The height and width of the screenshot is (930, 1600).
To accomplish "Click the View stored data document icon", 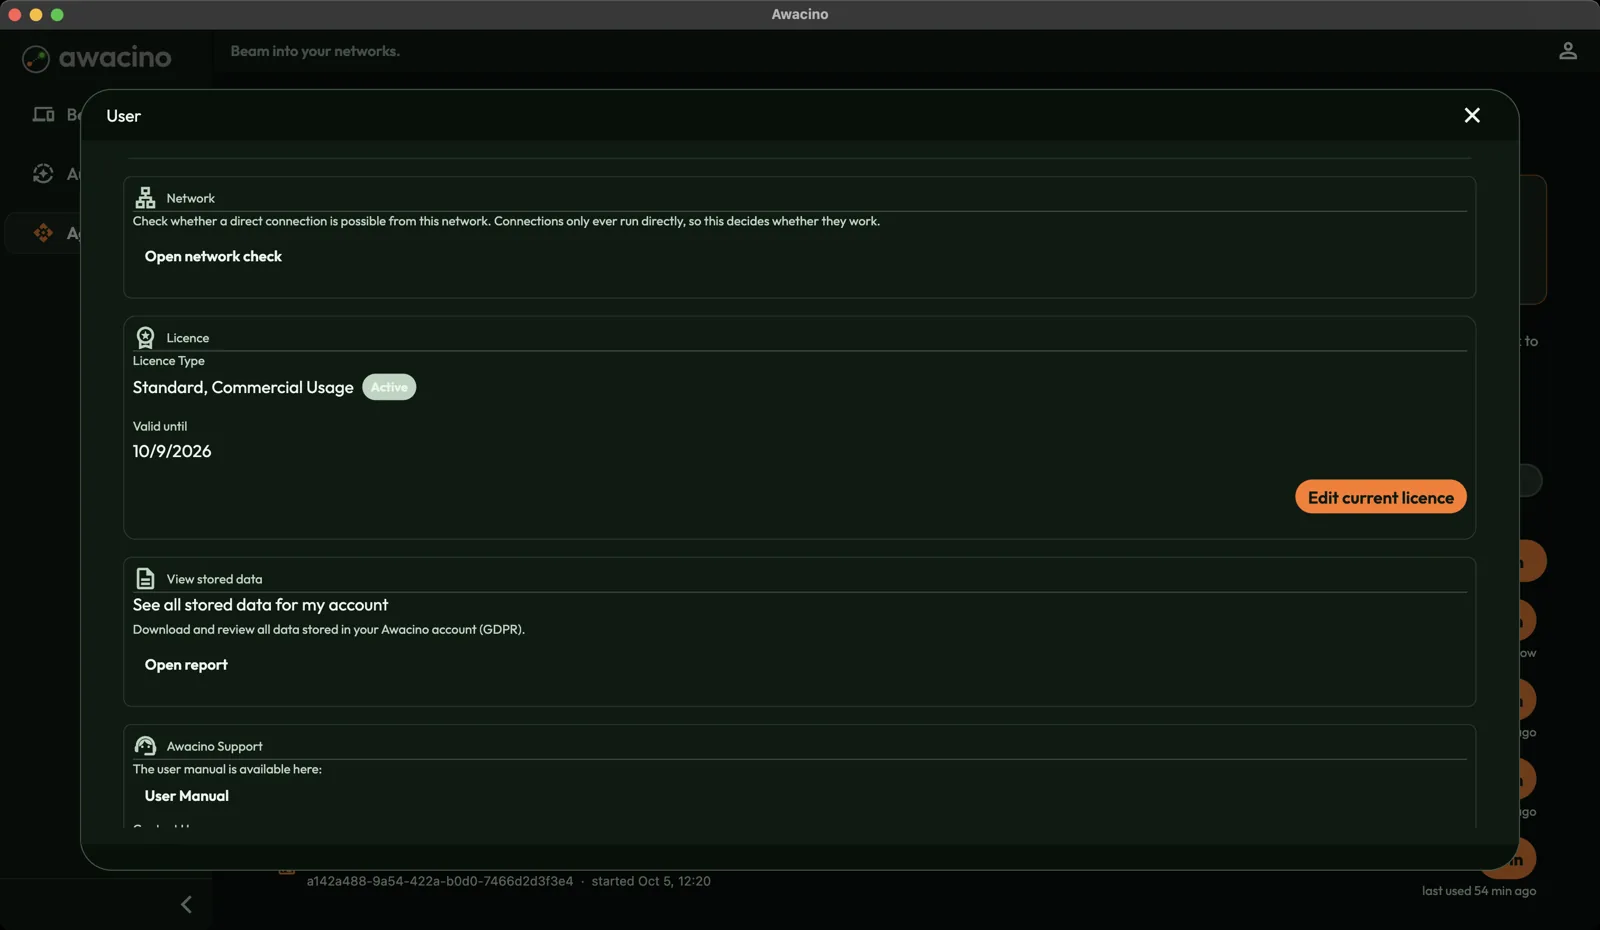I will 145,578.
